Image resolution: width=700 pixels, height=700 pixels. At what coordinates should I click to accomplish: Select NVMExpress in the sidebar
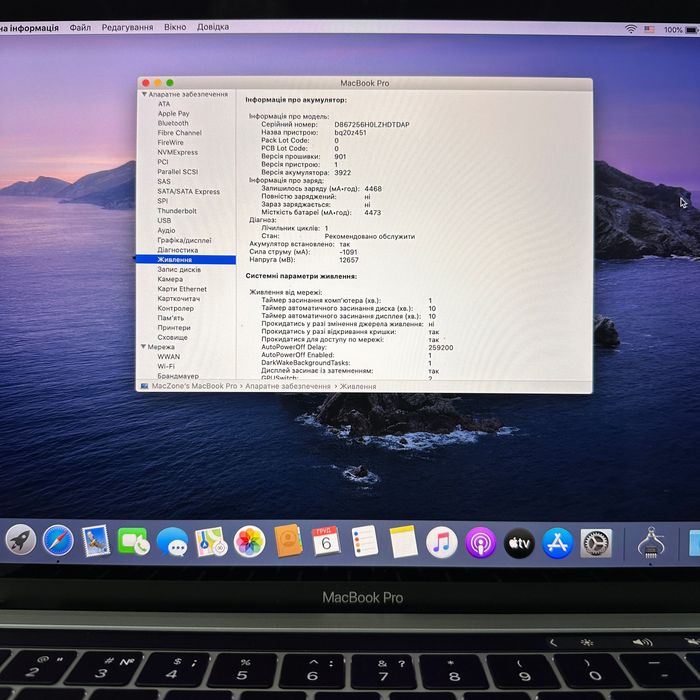(177, 152)
